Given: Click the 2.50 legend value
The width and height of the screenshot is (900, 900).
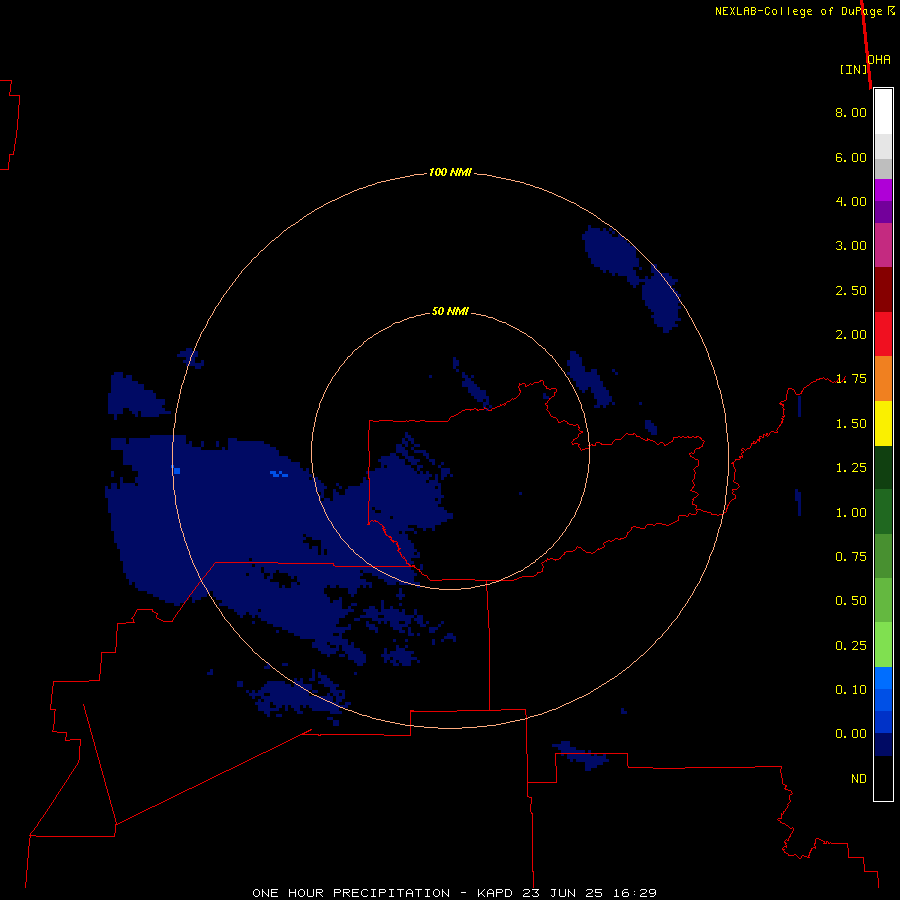Looking at the screenshot, I should (851, 290).
